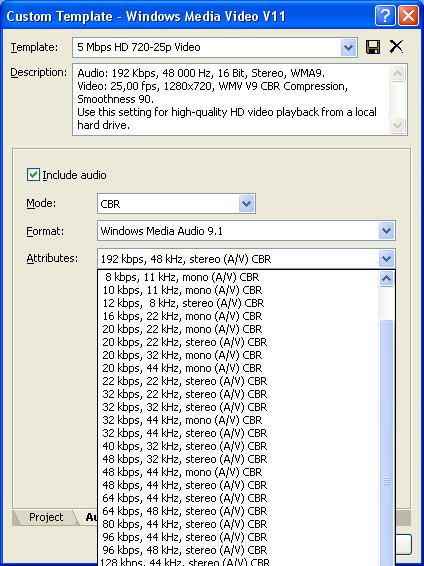Close the Custom Template dialog
Viewport: 424px width, 566px height.
coord(409,16)
